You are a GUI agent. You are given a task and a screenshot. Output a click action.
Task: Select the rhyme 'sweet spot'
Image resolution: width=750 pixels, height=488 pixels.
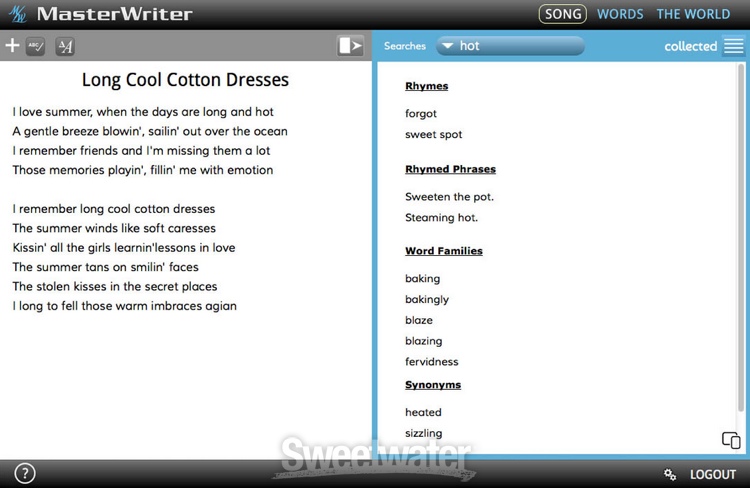pyautogui.click(x=433, y=134)
